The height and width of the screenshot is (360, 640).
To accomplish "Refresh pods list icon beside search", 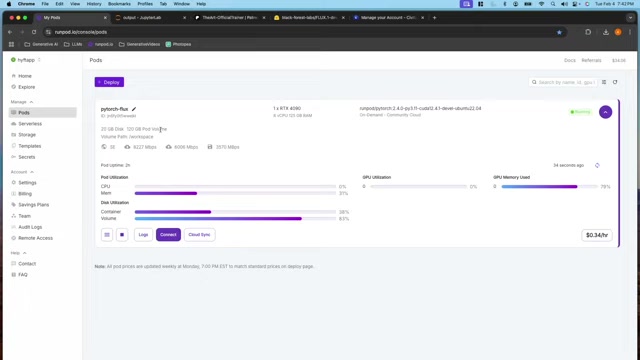I will 615,82.
